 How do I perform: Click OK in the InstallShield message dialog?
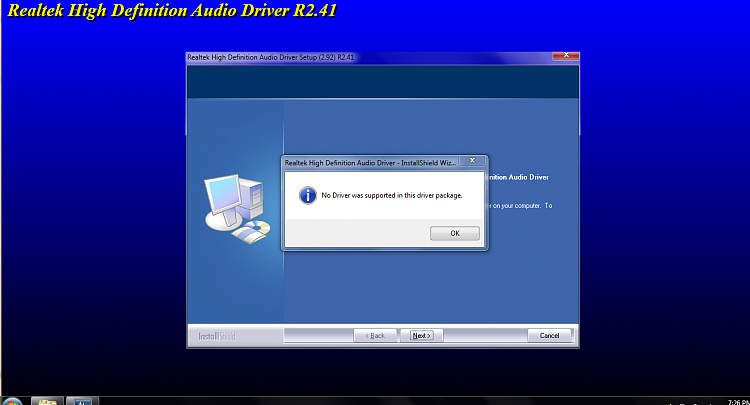pyautogui.click(x=454, y=233)
